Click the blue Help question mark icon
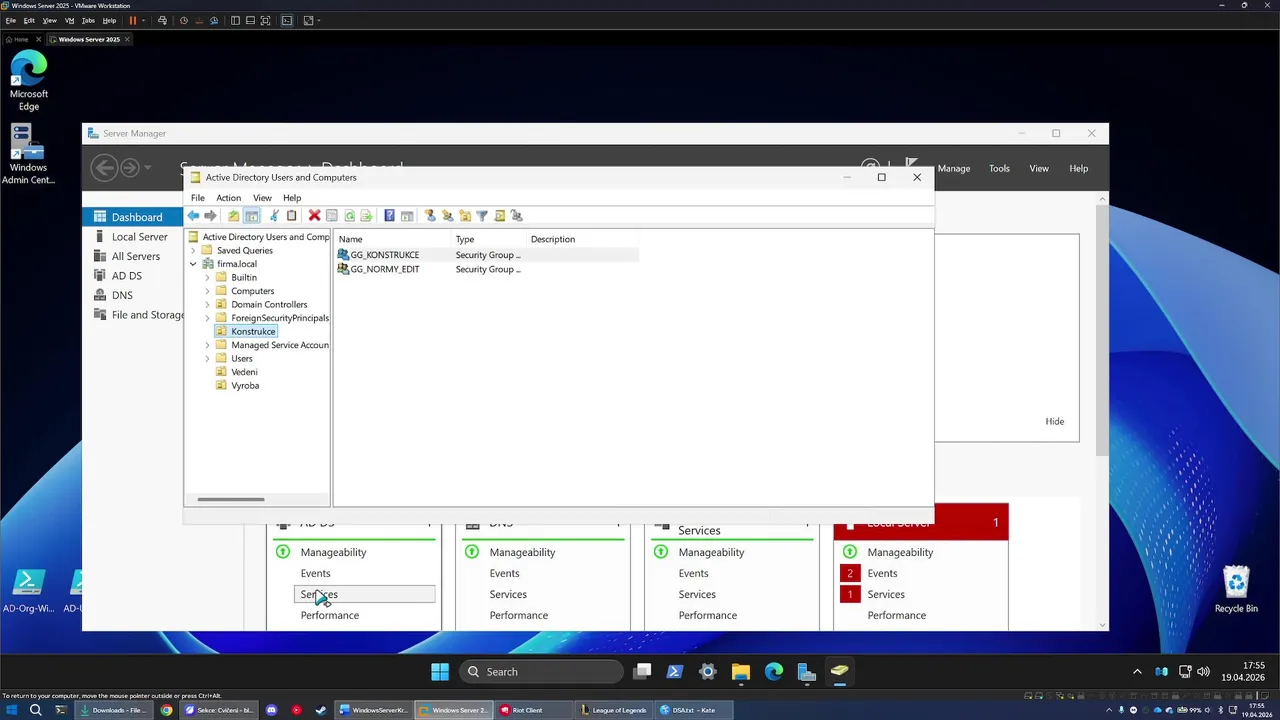Image resolution: width=1280 pixels, height=720 pixels. [x=389, y=216]
